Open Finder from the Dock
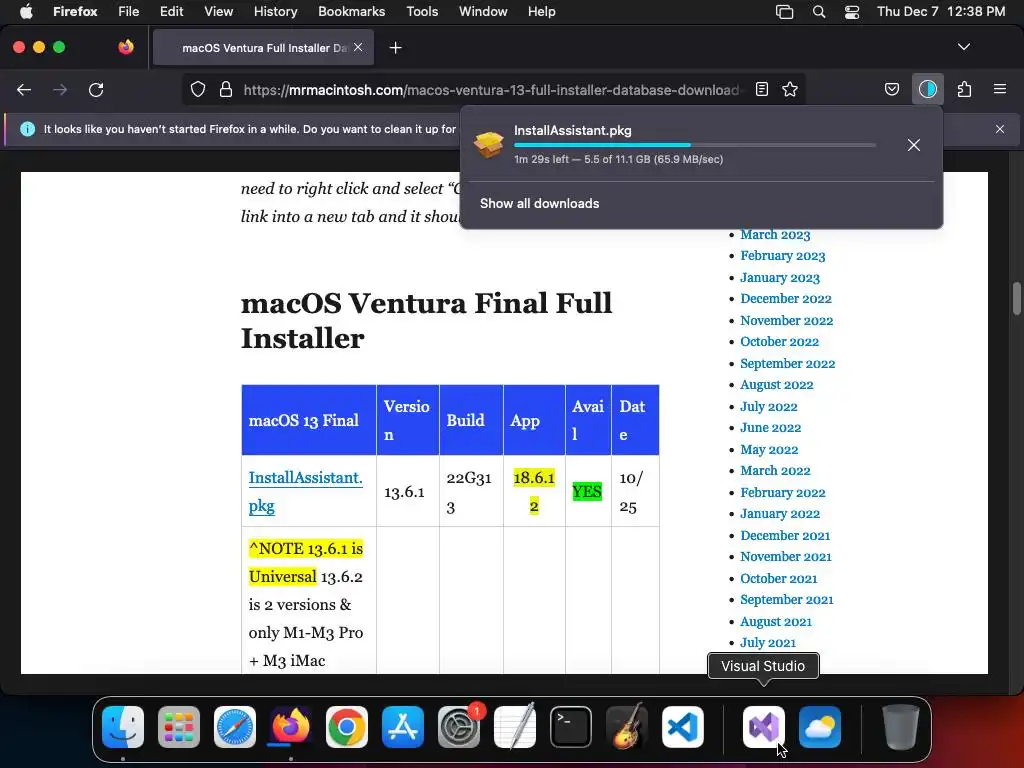 123,727
